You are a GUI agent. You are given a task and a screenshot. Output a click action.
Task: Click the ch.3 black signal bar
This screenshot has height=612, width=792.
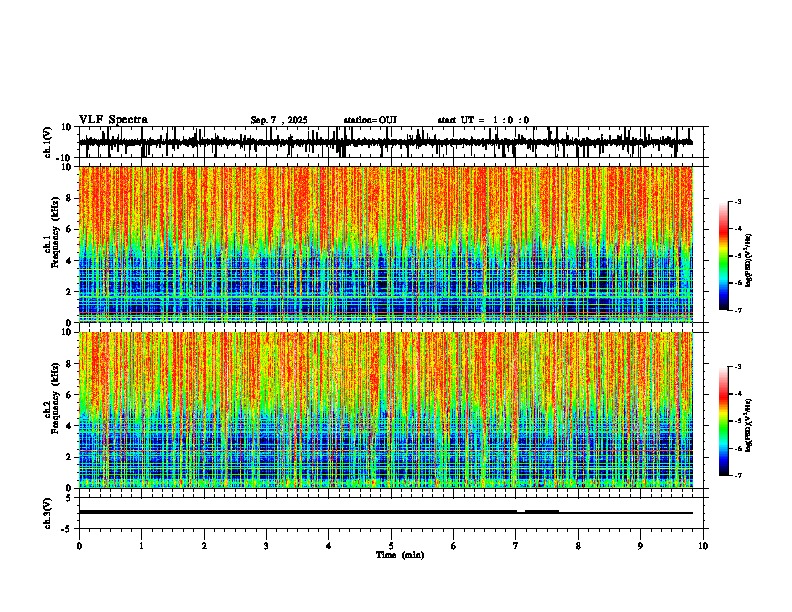pyautogui.click(x=386, y=512)
